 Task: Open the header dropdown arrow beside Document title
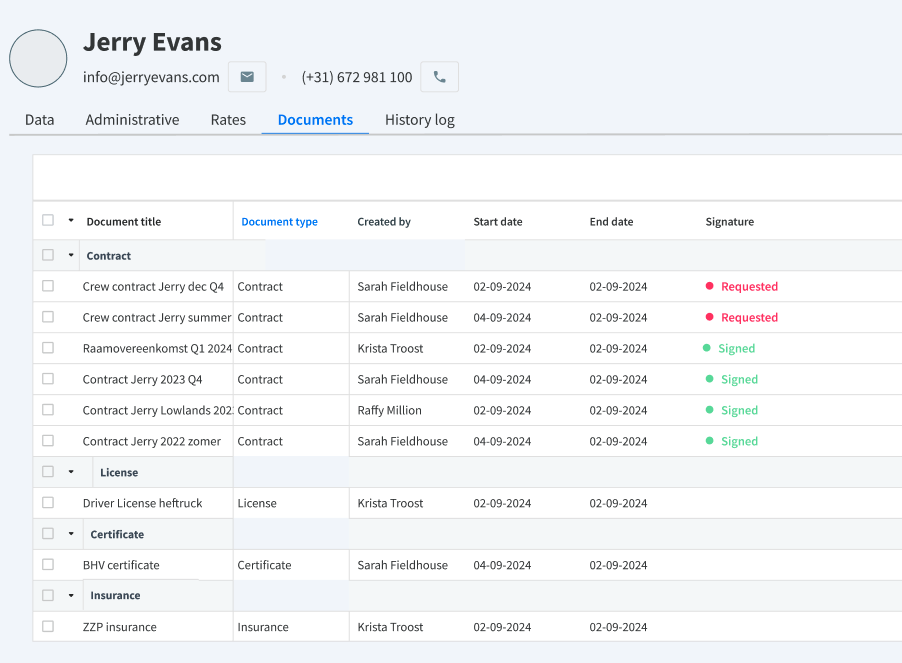point(71,221)
